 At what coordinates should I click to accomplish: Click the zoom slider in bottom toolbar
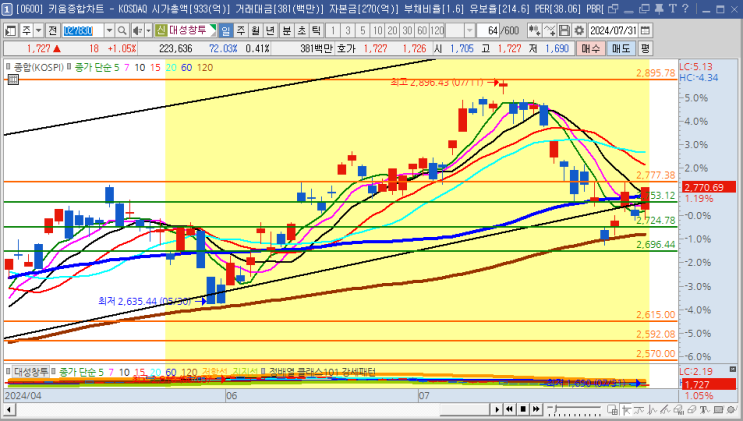click(574, 409)
